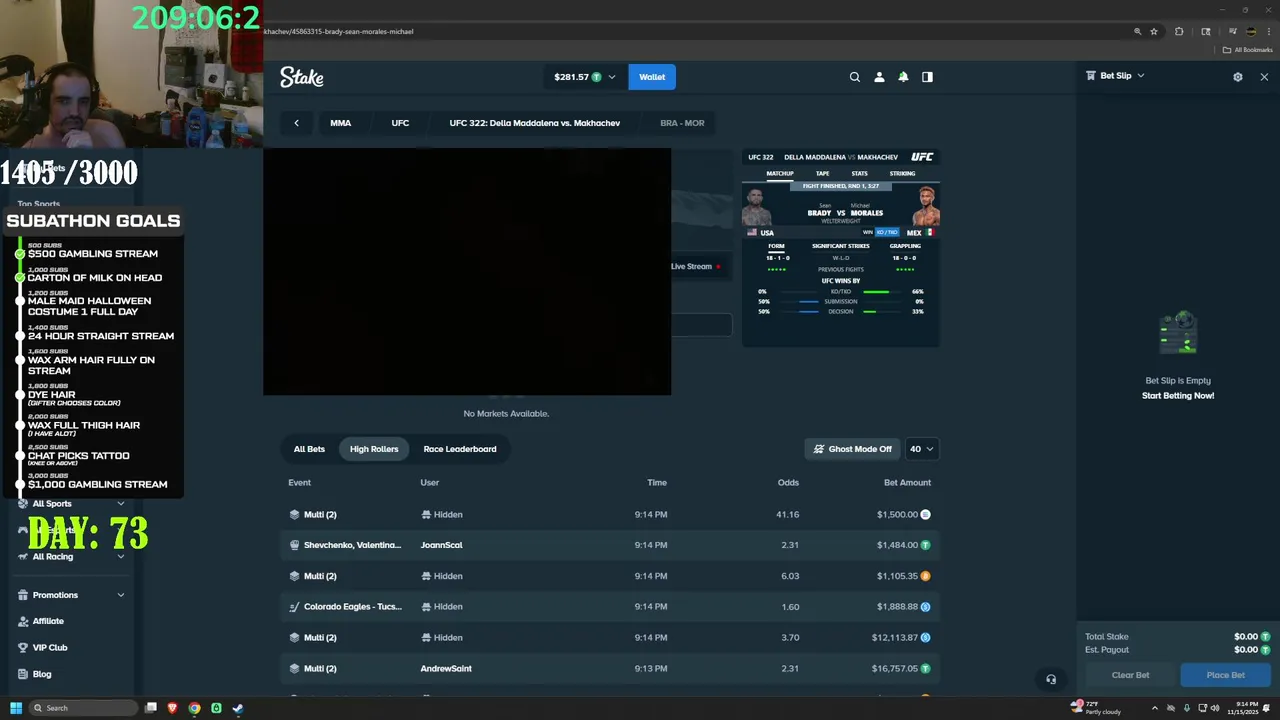Open the Colorado Eagles - Tucs... bet row
This screenshot has height=720, width=1280.
(610, 607)
